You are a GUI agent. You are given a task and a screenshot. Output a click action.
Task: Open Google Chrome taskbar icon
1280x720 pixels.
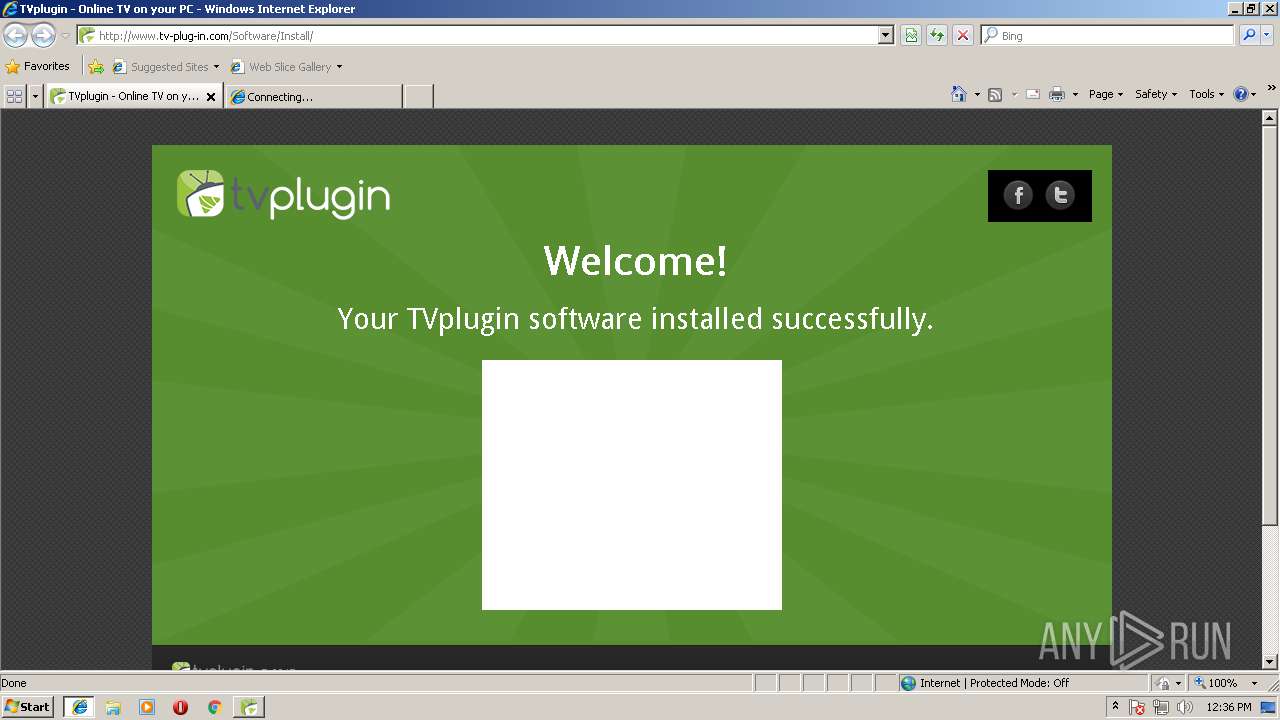coord(214,707)
